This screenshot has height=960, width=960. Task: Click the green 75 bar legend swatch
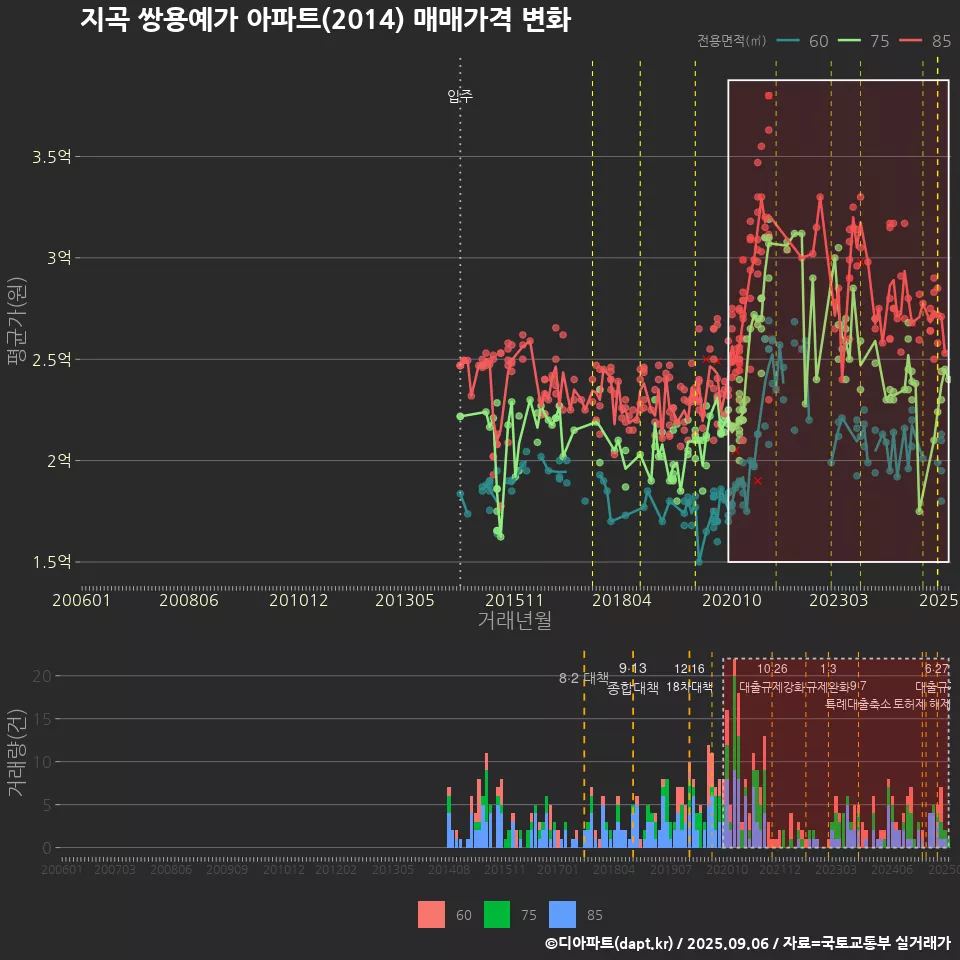(x=497, y=915)
